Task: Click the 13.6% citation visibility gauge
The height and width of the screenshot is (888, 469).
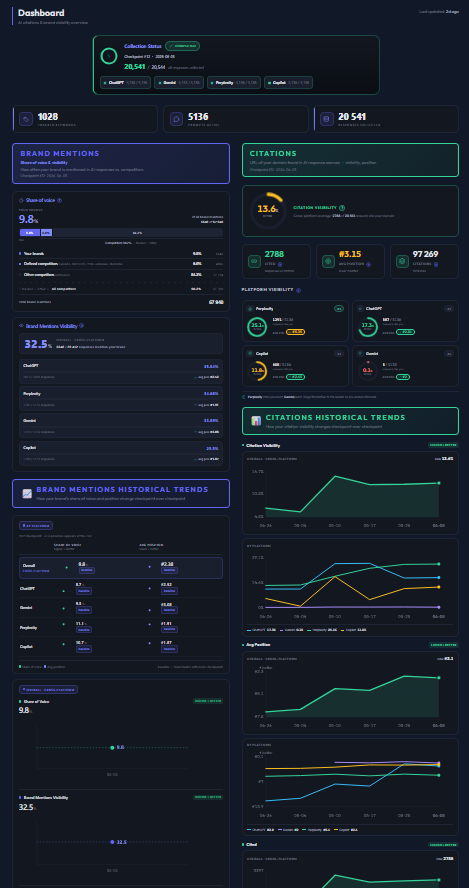Action: point(268,210)
